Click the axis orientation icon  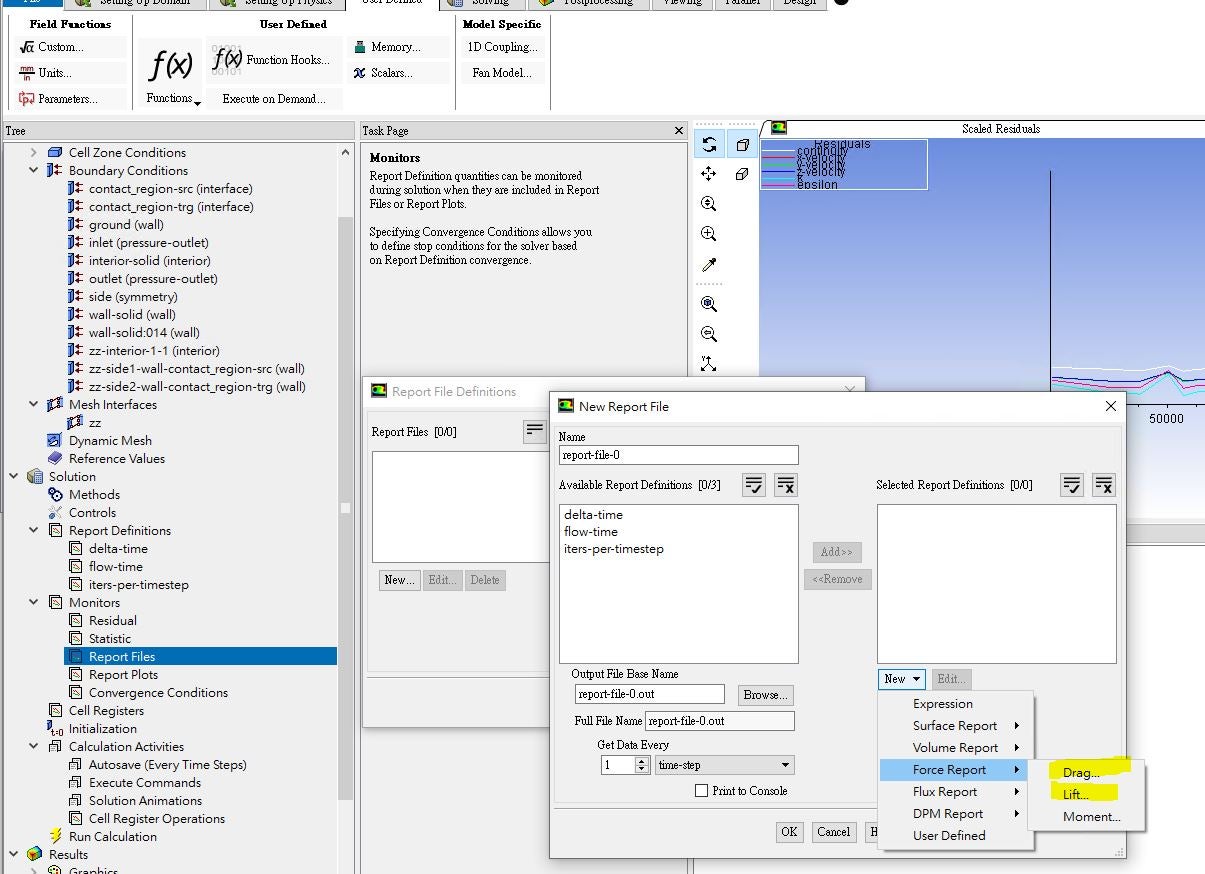coord(709,364)
